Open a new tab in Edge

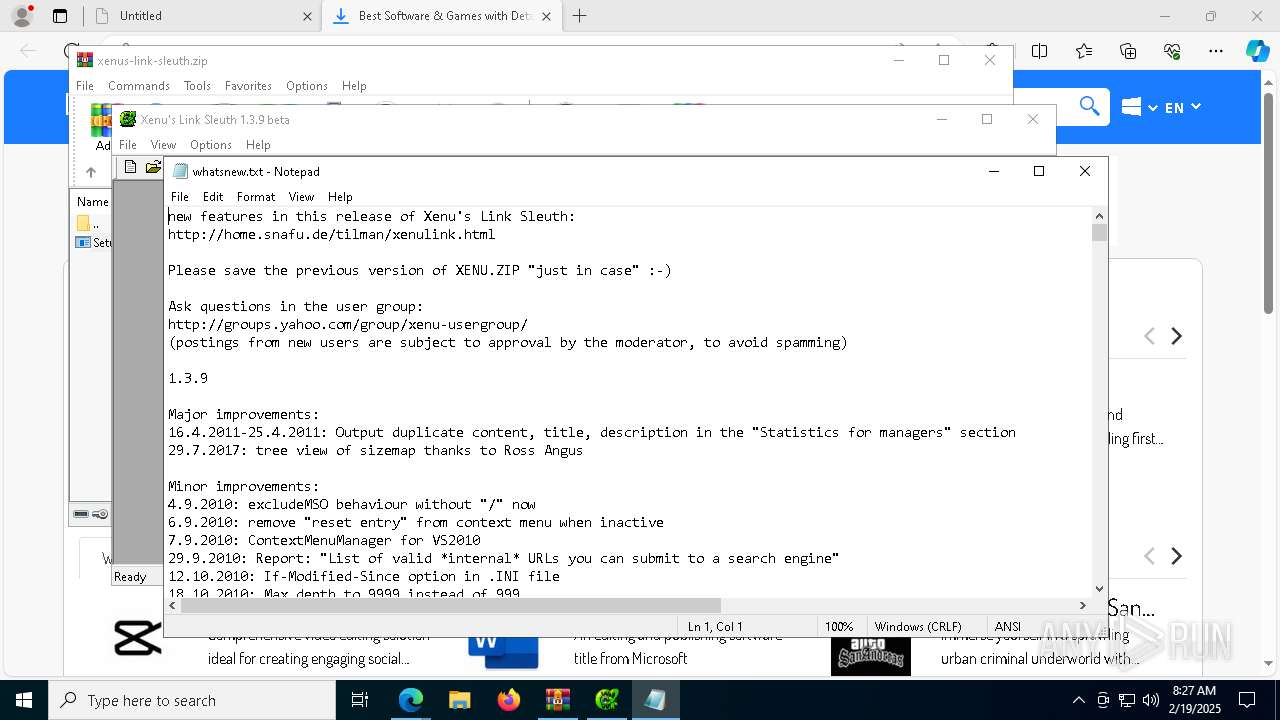pos(579,16)
